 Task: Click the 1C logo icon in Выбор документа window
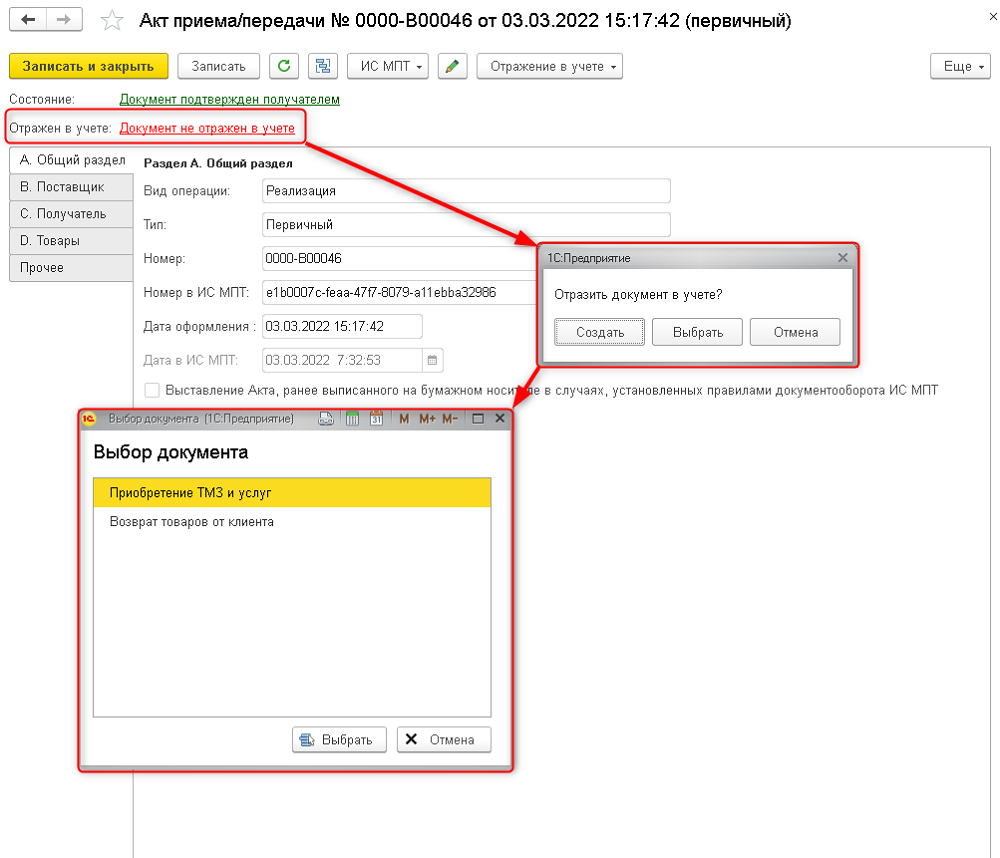pos(89,418)
